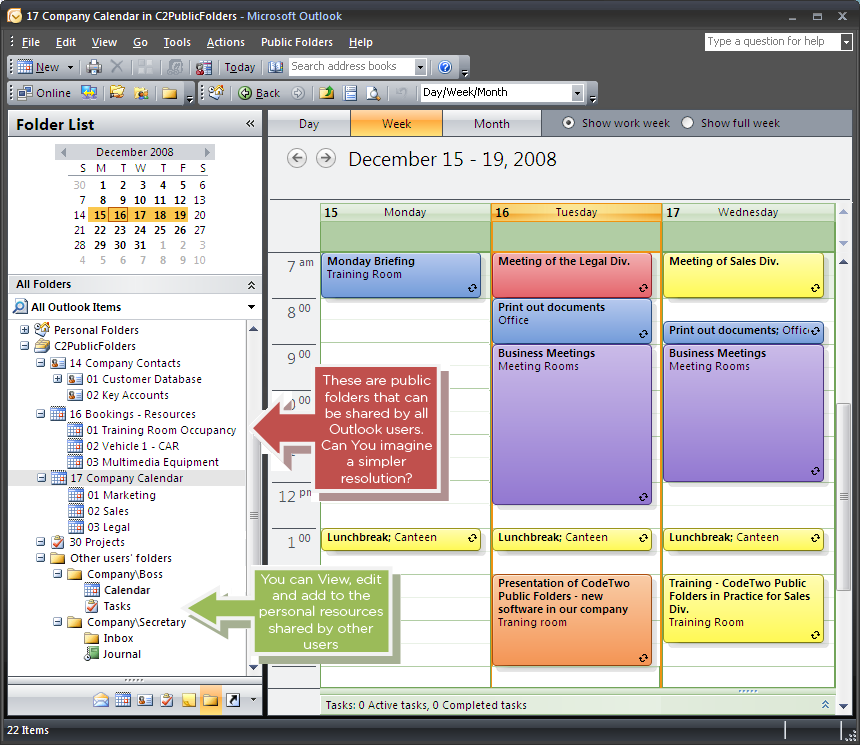
Task: Click the Print icon in toolbar
Action: click(x=94, y=67)
